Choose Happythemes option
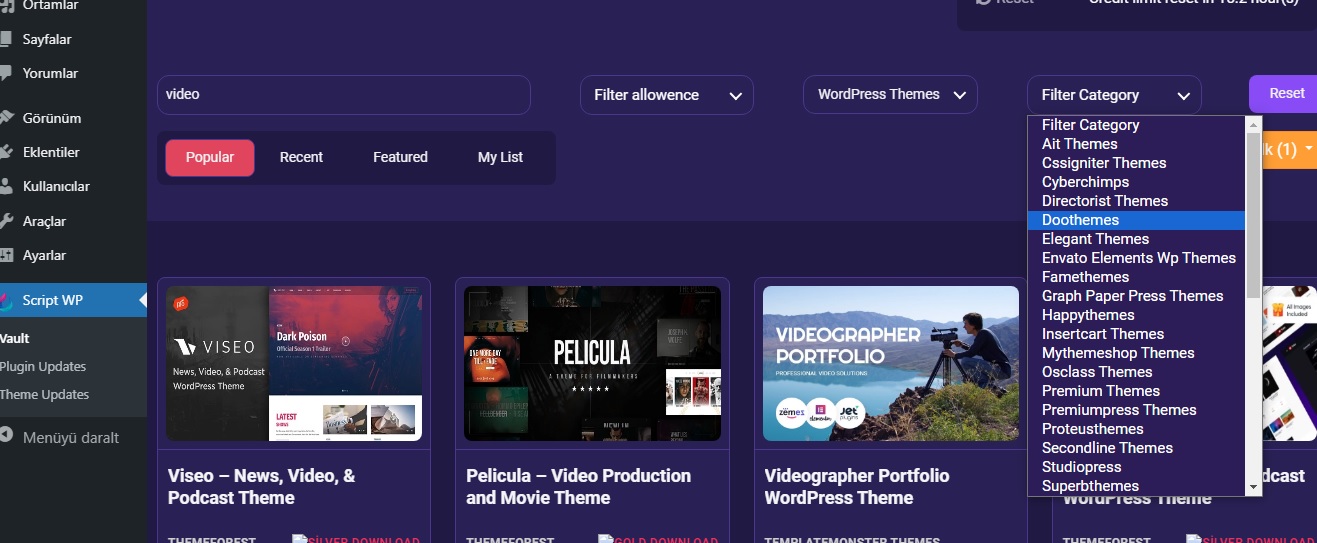This screenshot has height=543, width=1317. coord(1136,315)
